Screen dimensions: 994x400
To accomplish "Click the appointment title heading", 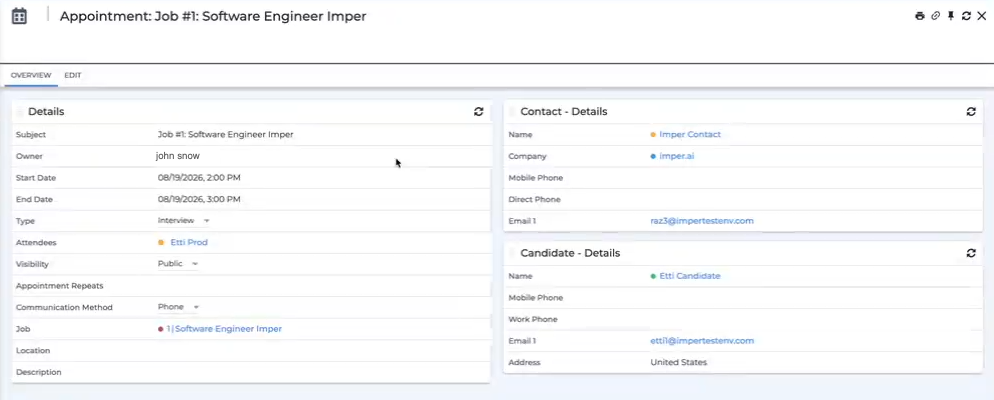I will pos(213,16).
